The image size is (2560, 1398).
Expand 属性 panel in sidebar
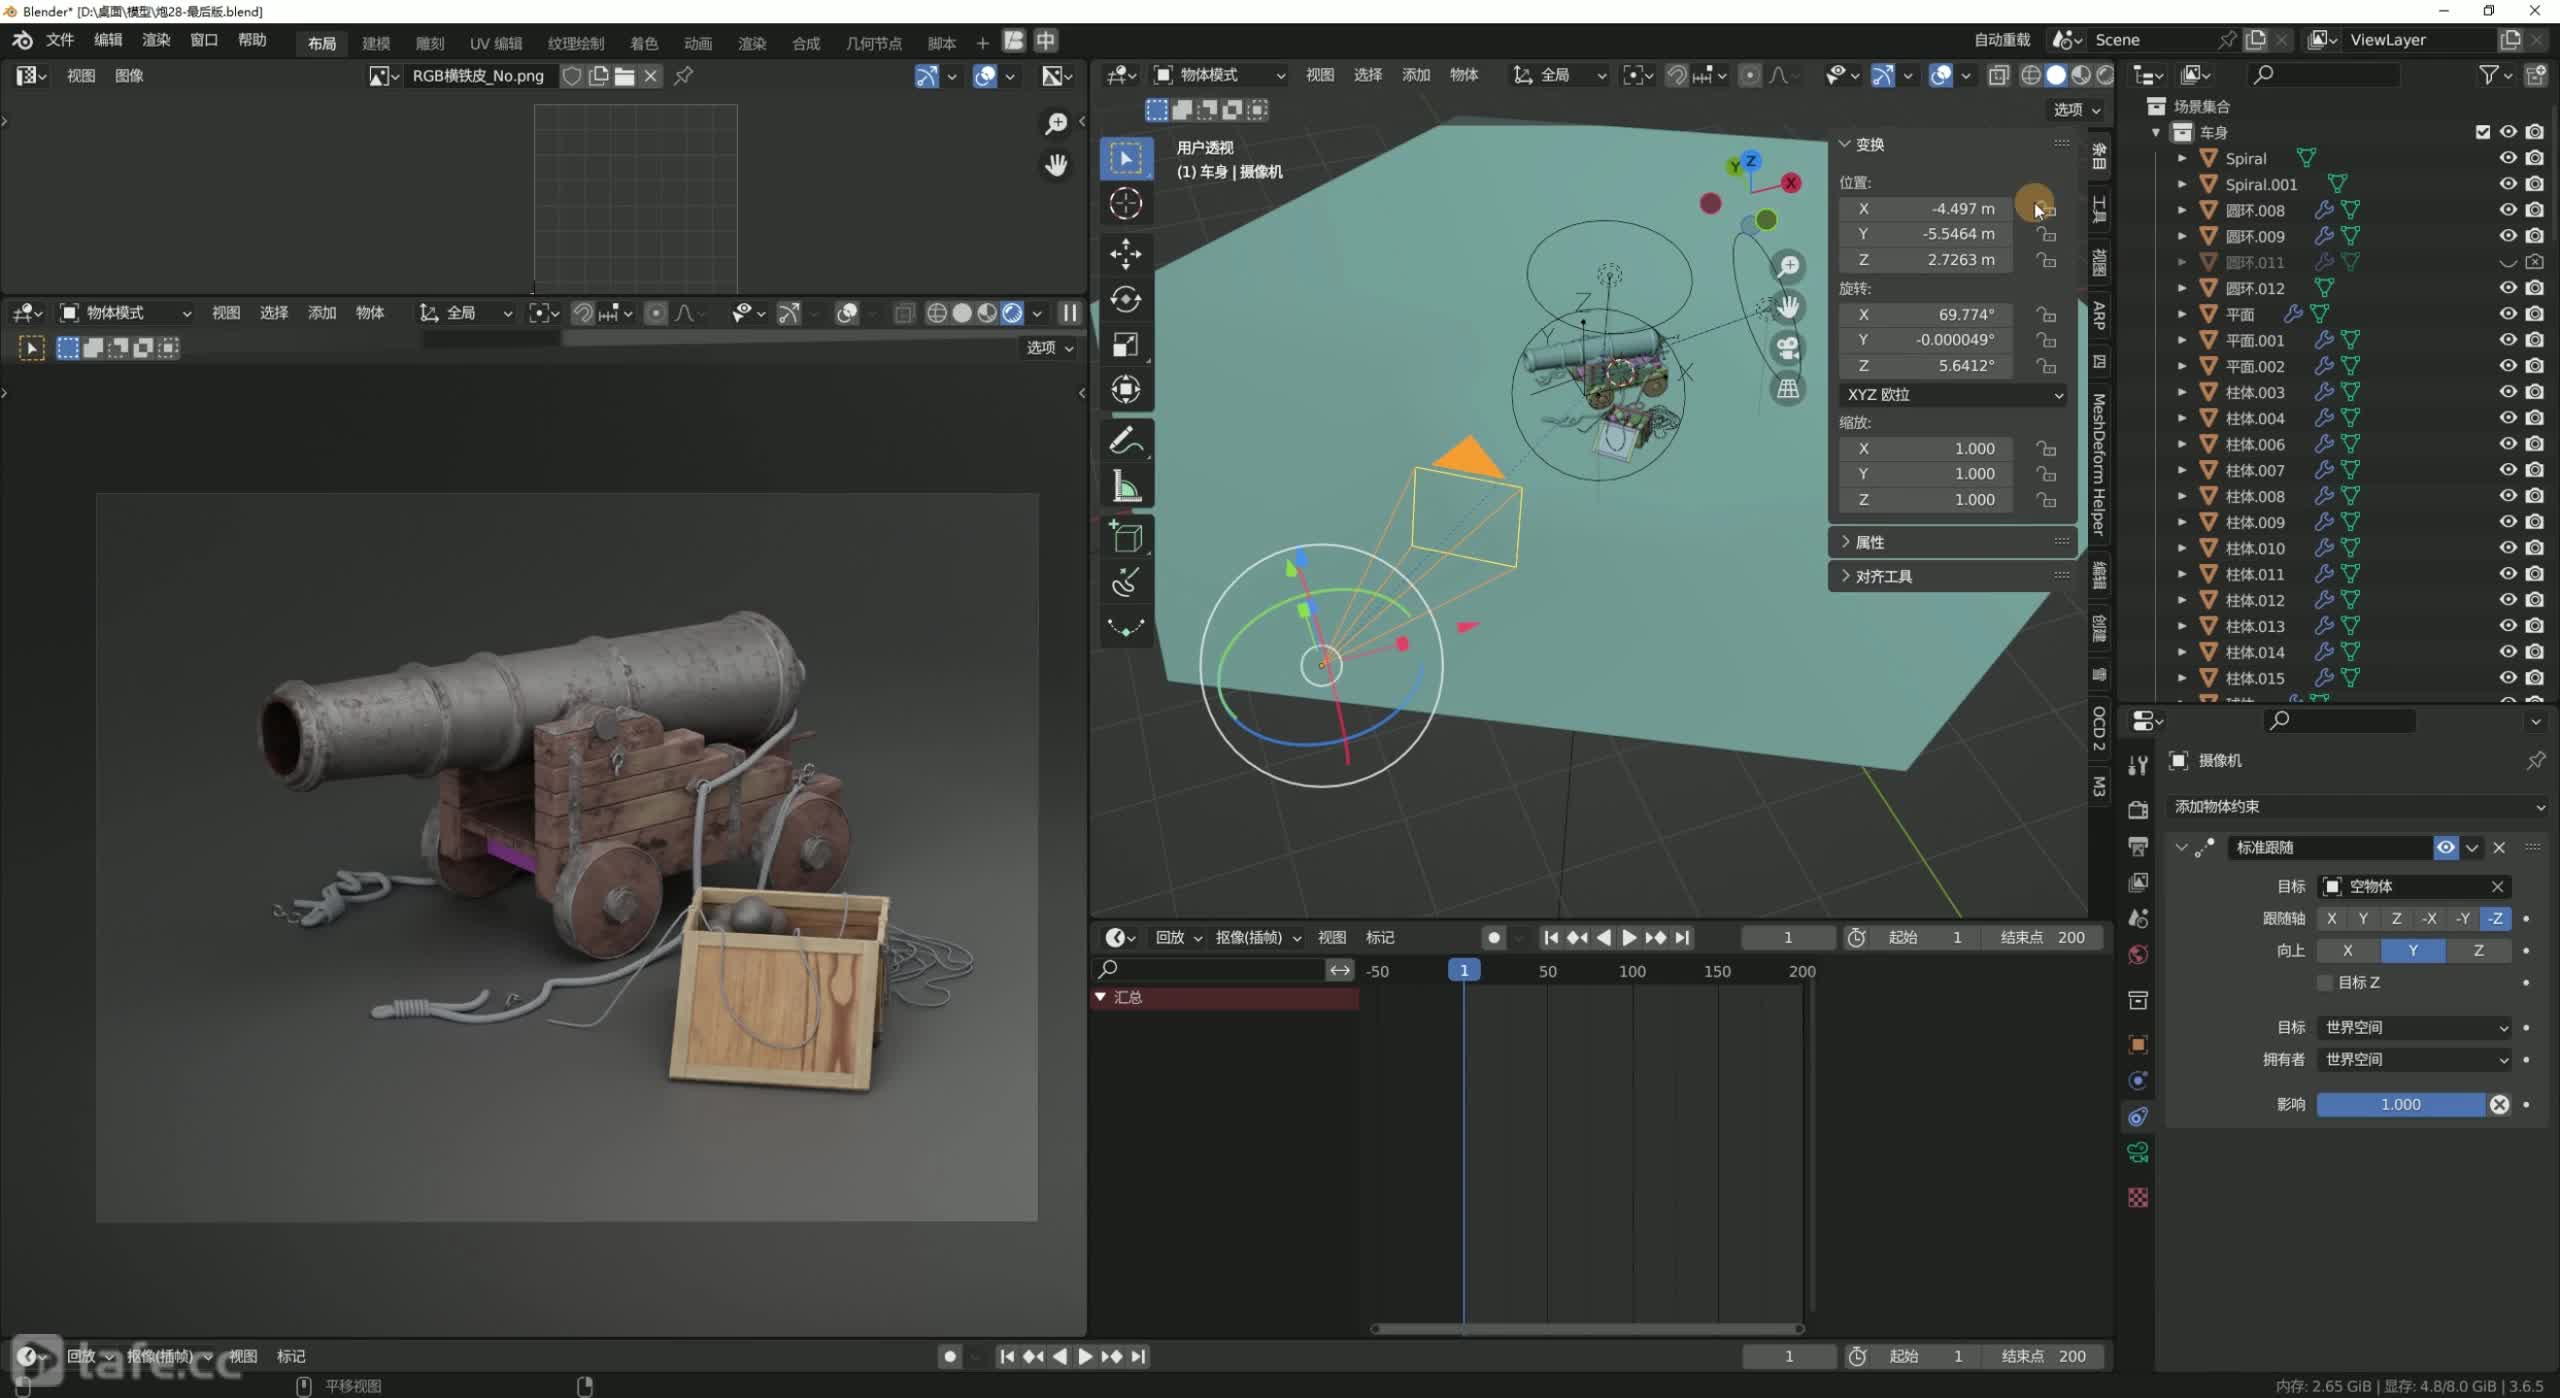tap(1954, 542)
